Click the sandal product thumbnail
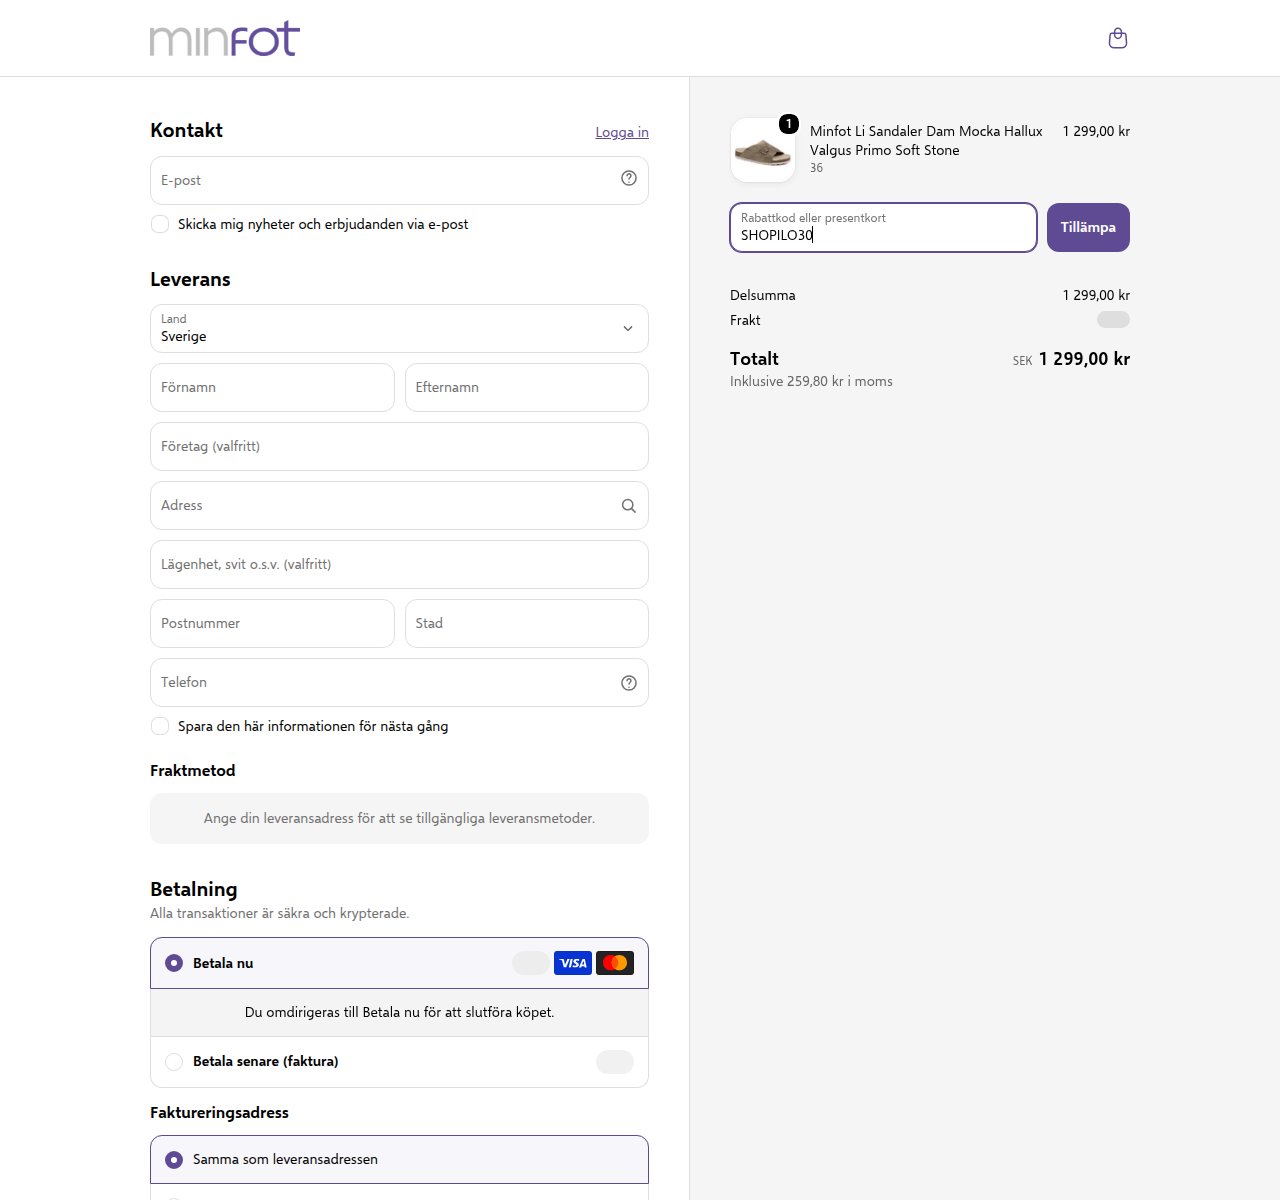Image resolution: width=1280 pixels, height=1200 pixels. click(763, 150)
